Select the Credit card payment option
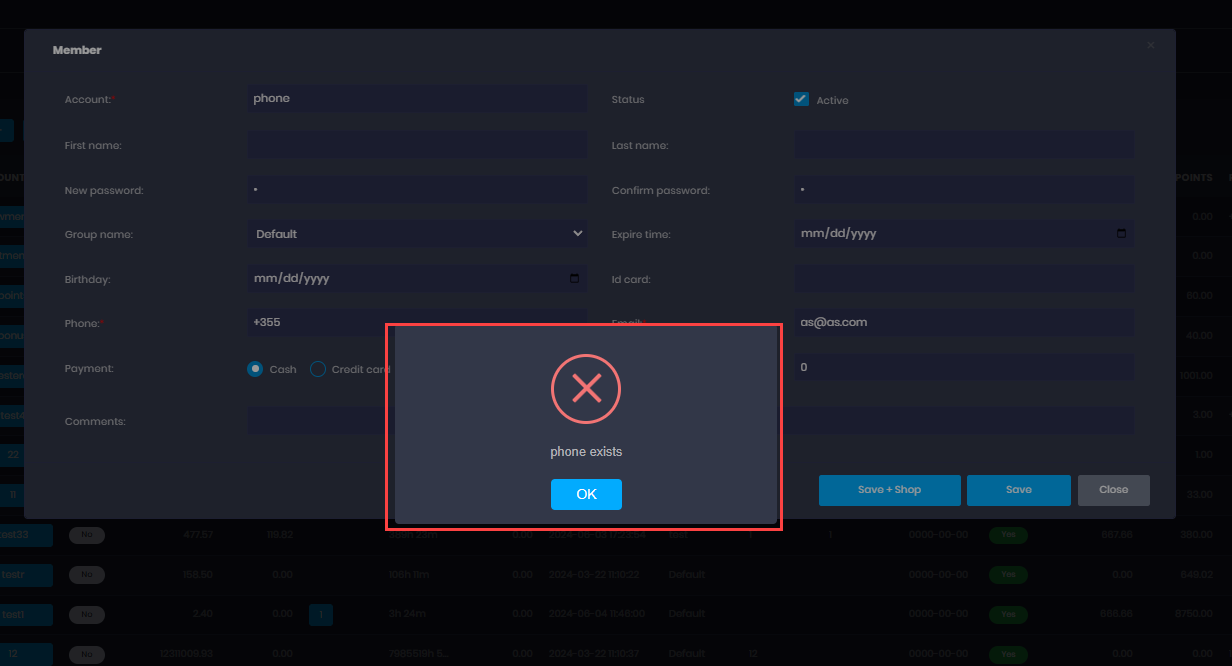 point(318,369)
